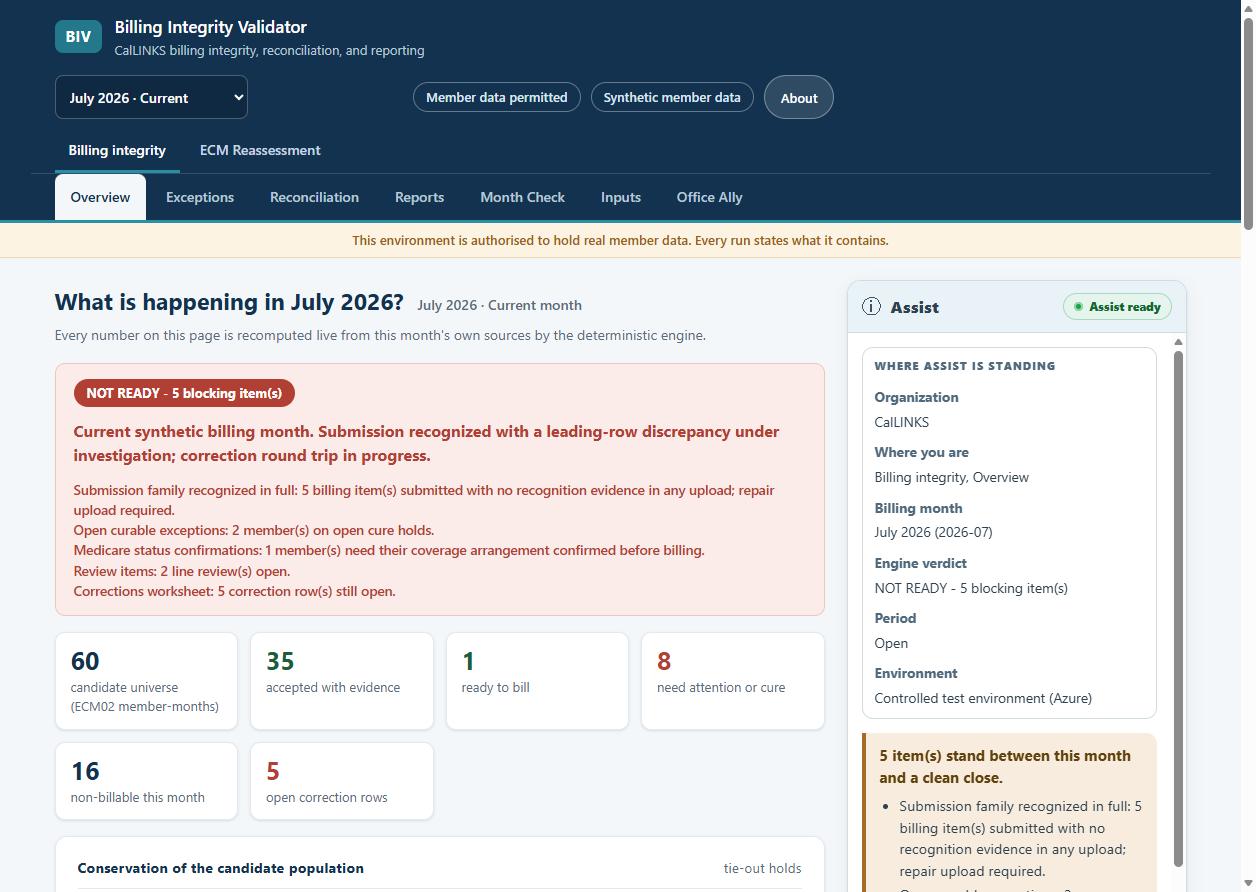Open the Reports tab
Image resolution: width=1256 pixels, height=892 pixels.
[x=419, y=197]
